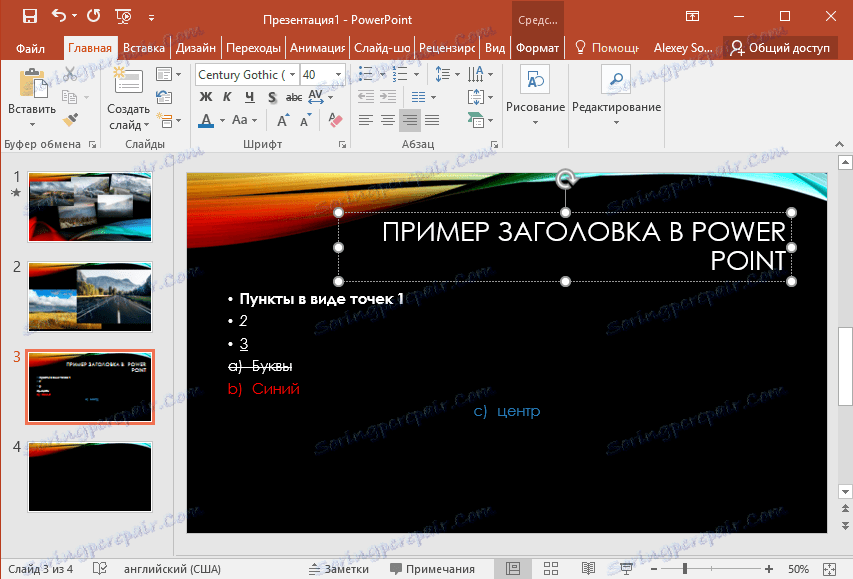Toggle the bulleted list formatting
853x579 pixels.
click(365, 73)
